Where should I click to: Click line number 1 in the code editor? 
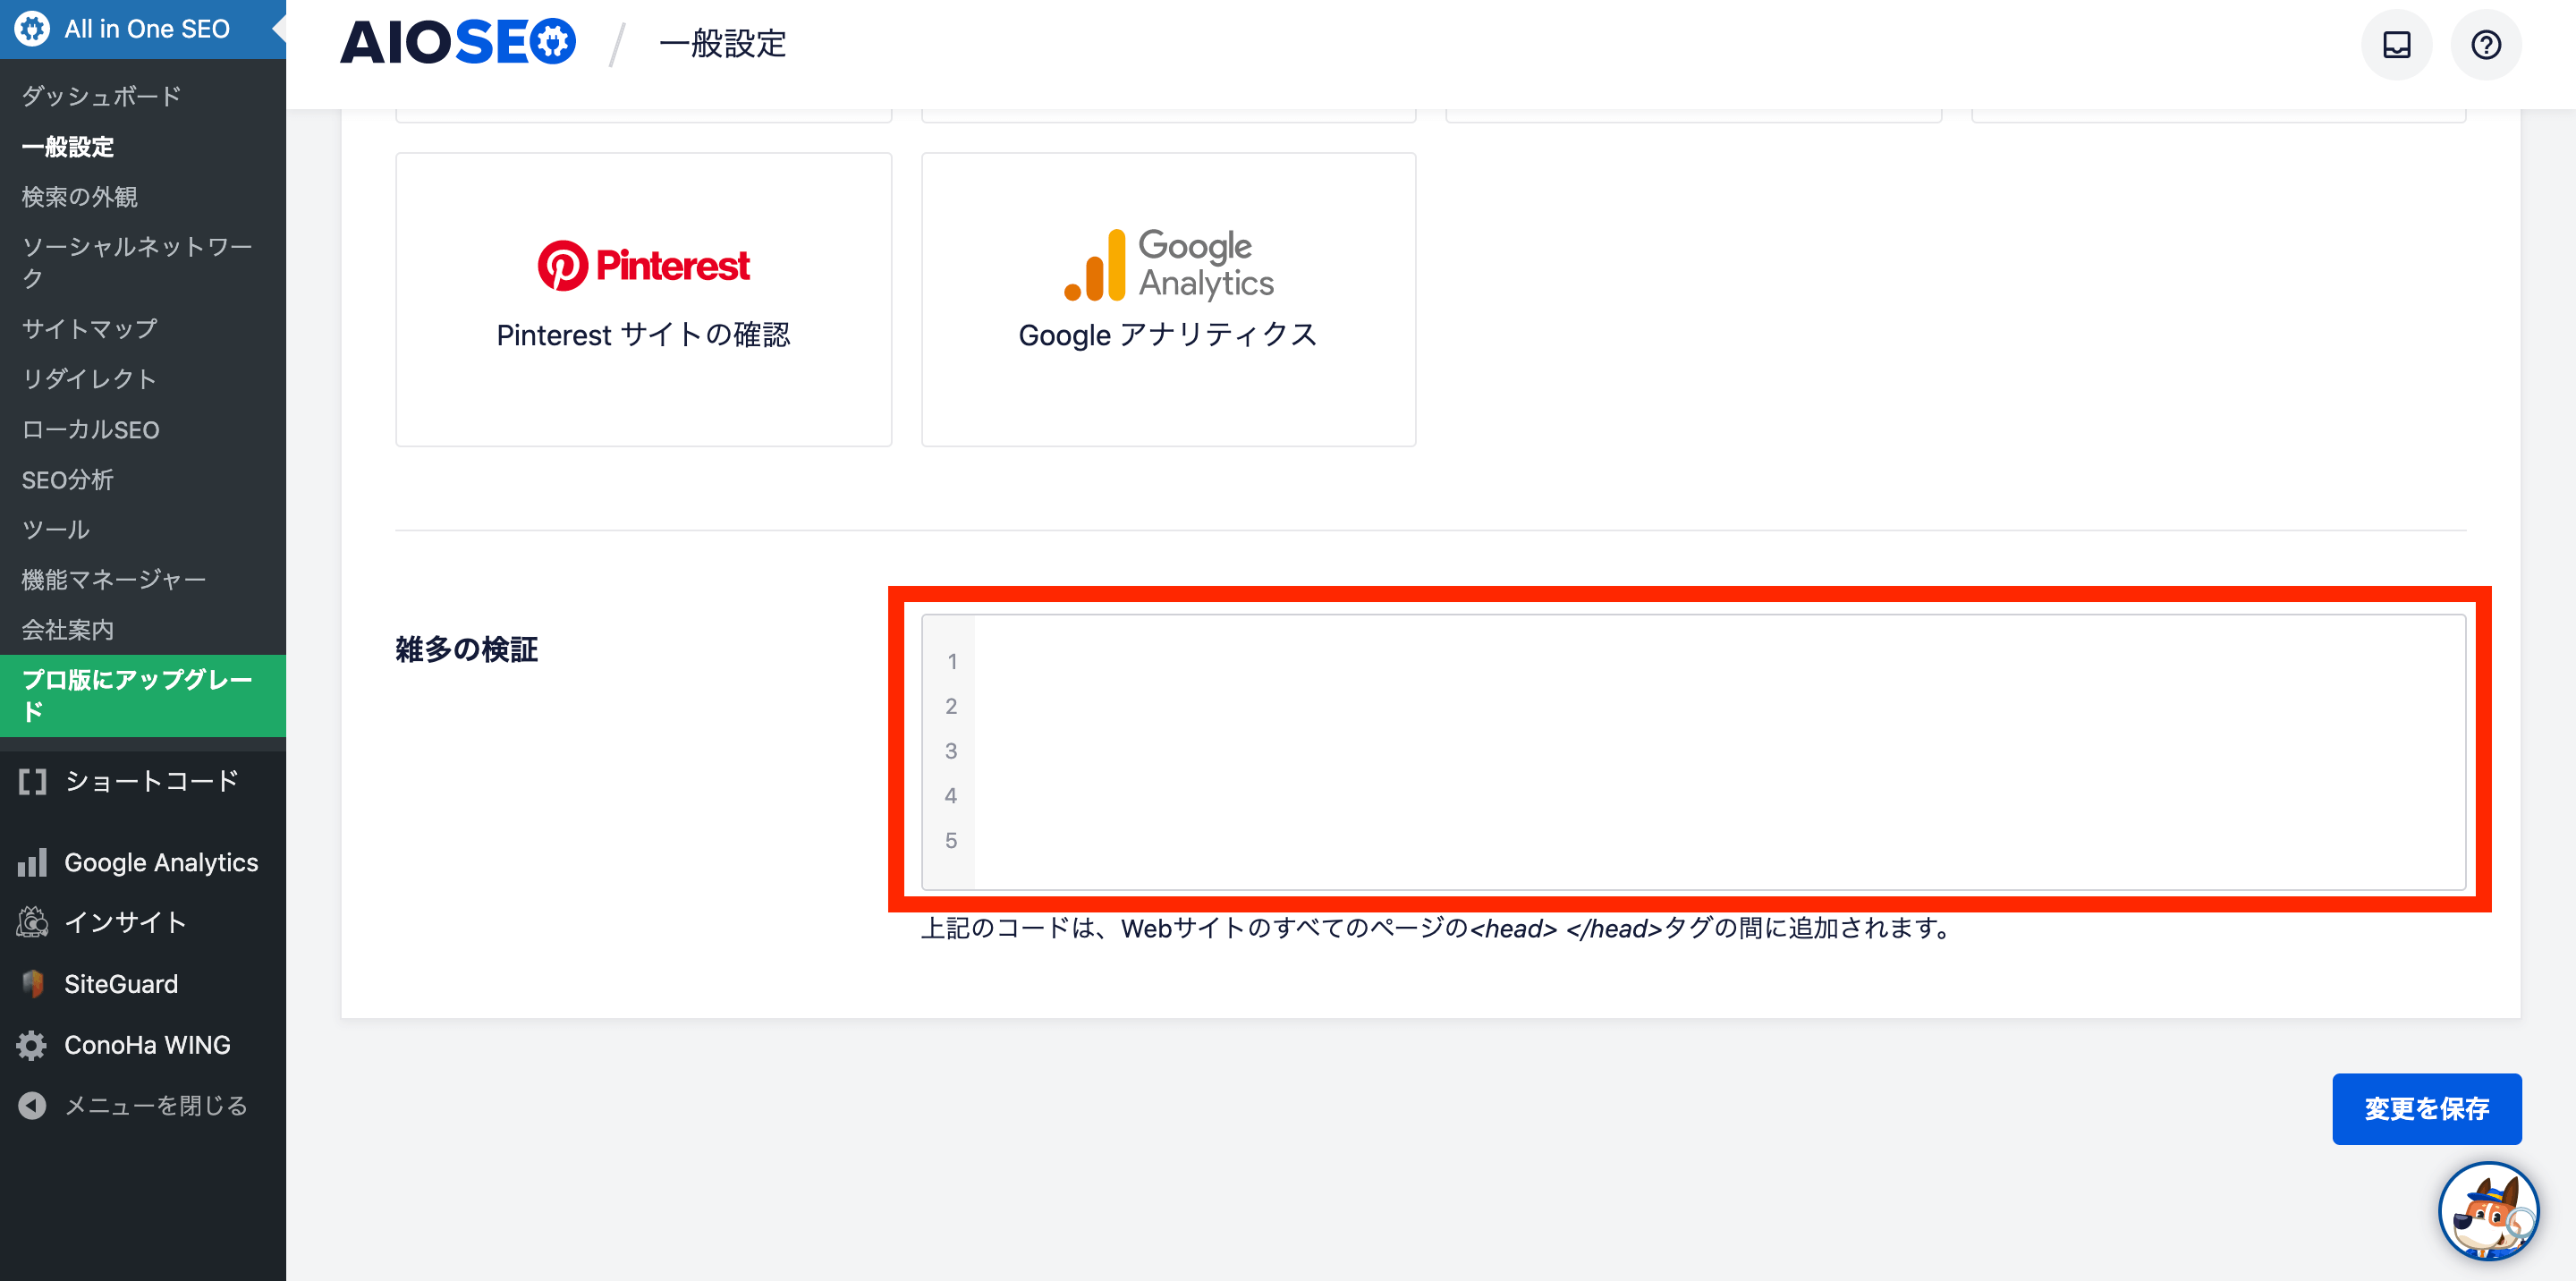[x=952, y=662]
